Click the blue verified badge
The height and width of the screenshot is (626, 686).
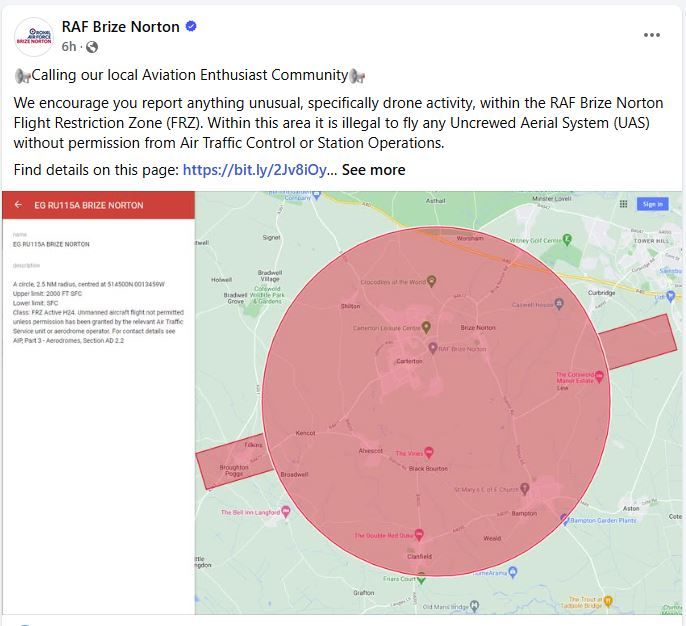tap(191, 27)
